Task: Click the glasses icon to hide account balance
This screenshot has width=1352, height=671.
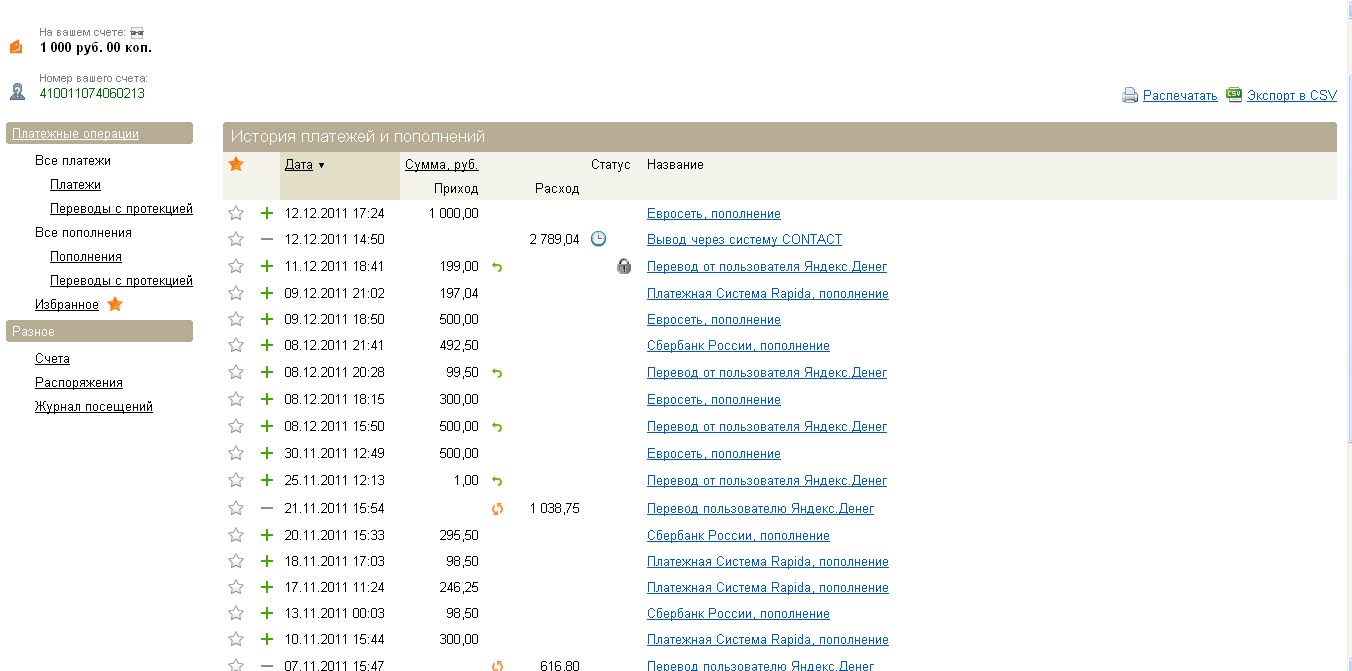Action: point(137,32)
